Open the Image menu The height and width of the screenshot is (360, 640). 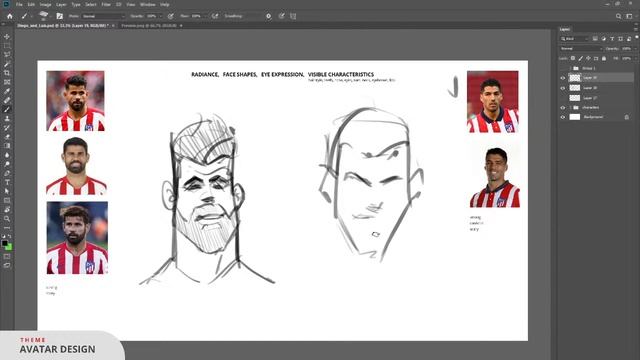click(x=45, y=4)
